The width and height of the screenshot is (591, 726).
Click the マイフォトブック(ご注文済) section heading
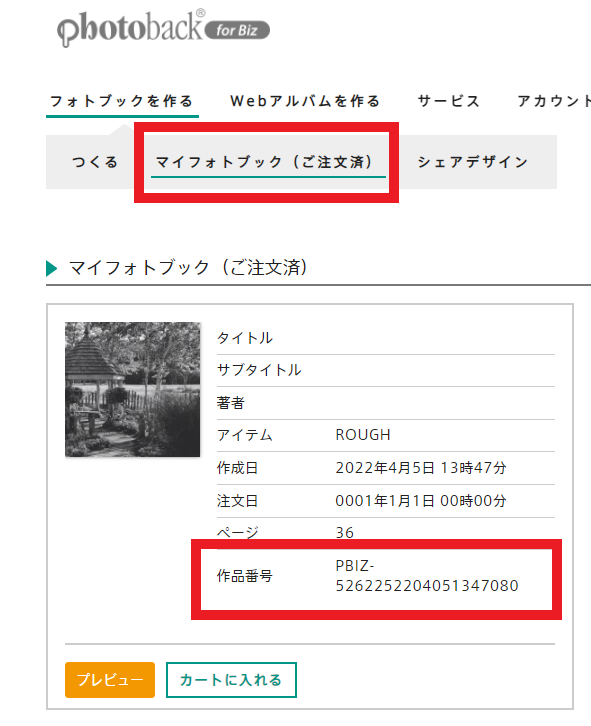[188, 268]
